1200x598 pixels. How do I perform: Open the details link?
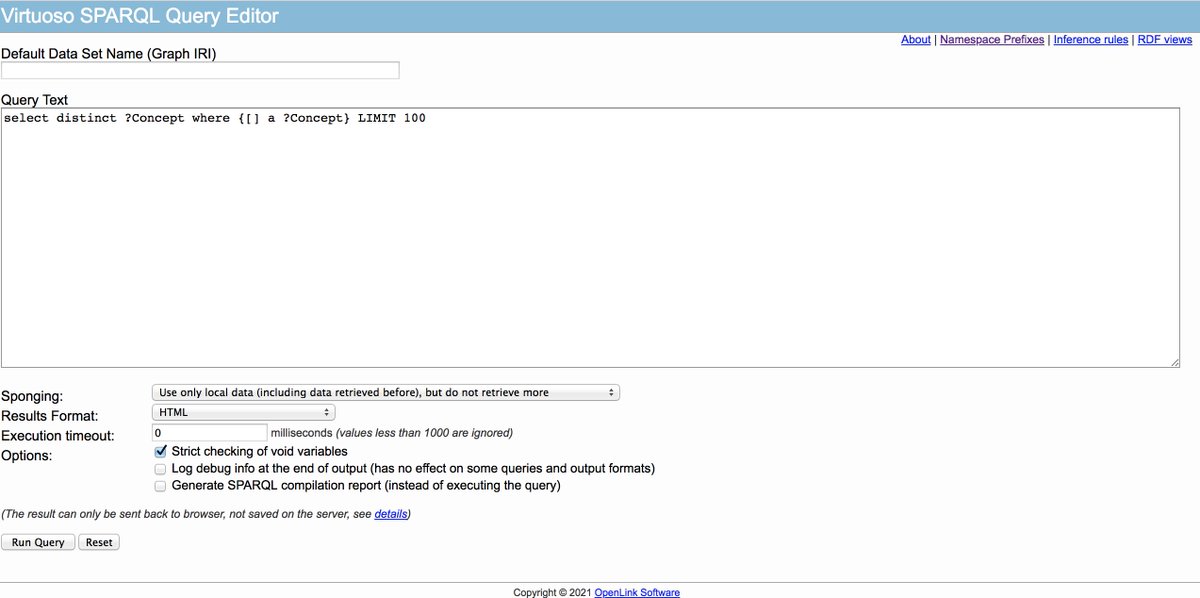click(x=391, y=514)
